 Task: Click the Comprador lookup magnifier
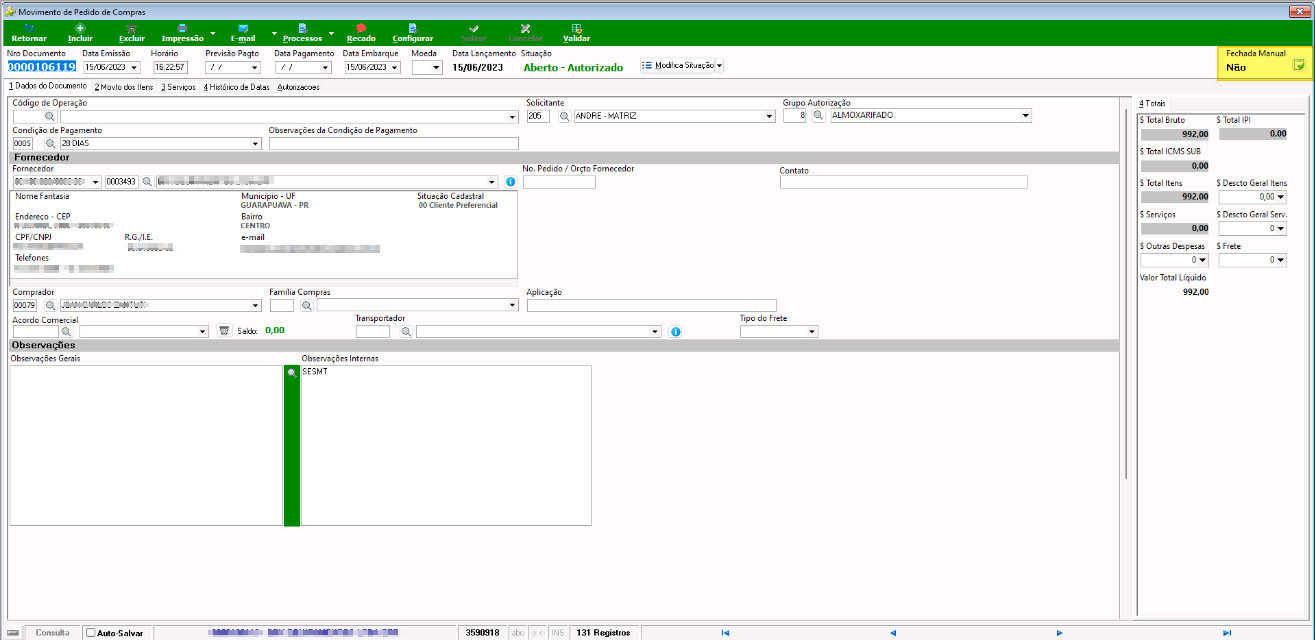click(49, 306)
